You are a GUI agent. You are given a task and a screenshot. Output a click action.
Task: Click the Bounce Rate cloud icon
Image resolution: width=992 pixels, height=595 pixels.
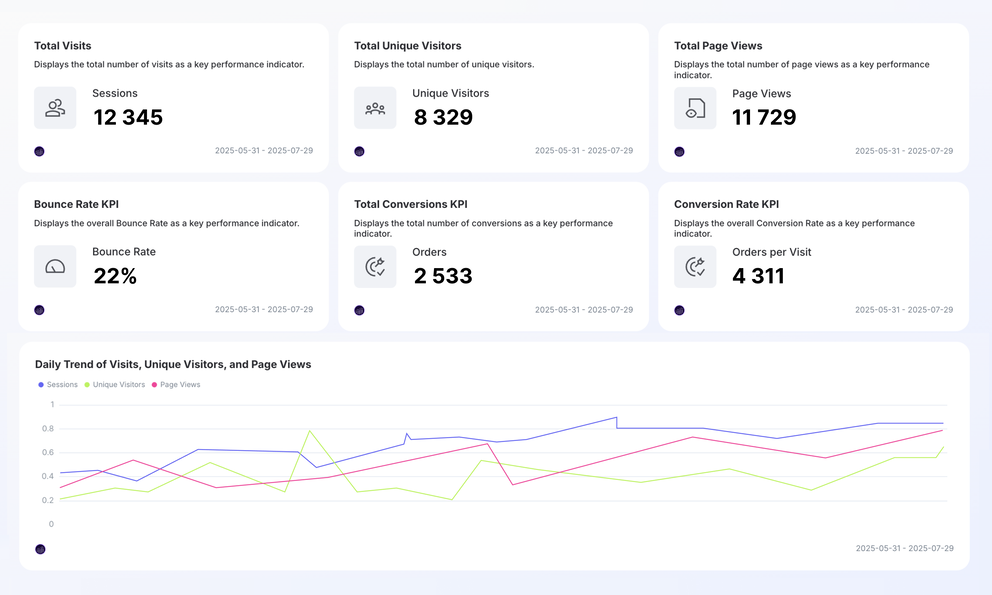(x=55, y=266)
